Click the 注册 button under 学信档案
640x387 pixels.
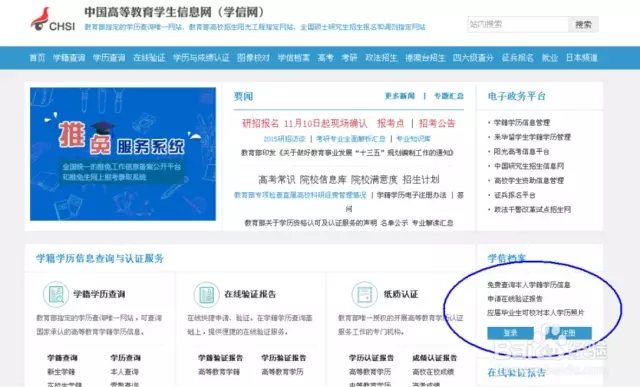(569, 333)
